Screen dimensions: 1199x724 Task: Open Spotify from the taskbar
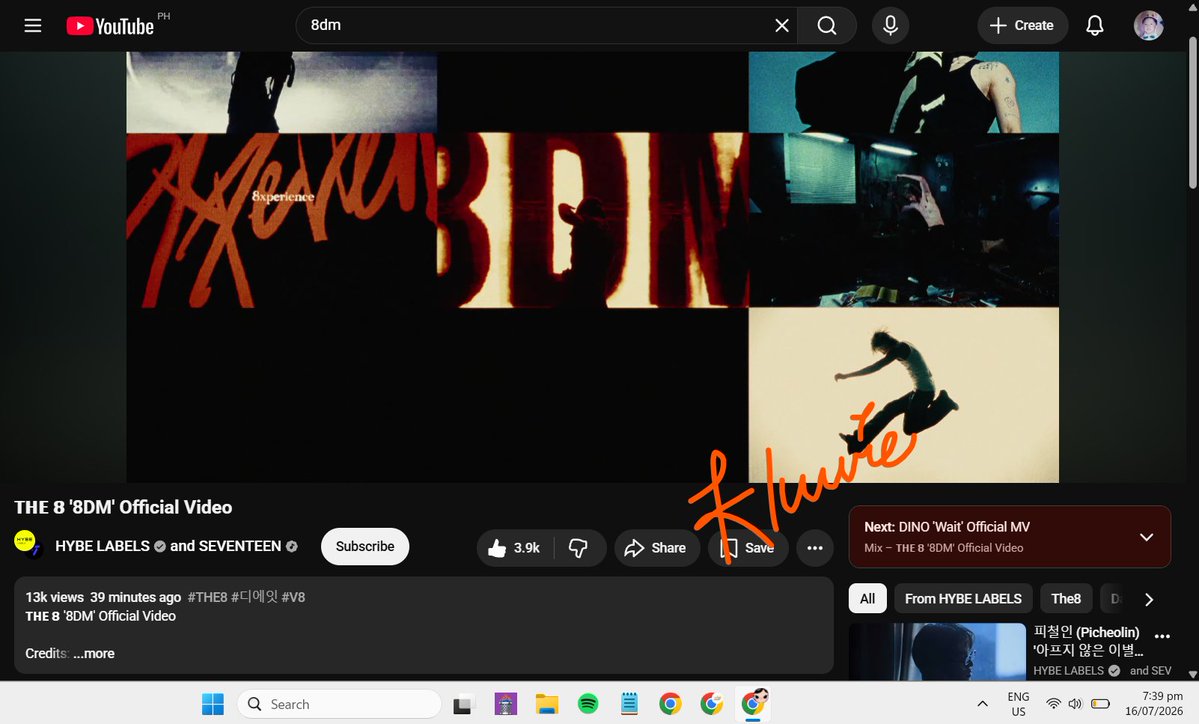(588, 704)
